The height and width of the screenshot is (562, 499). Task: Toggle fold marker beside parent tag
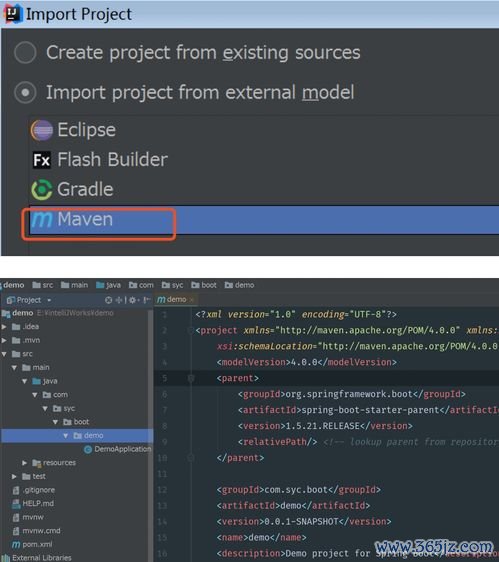[191, 378]
